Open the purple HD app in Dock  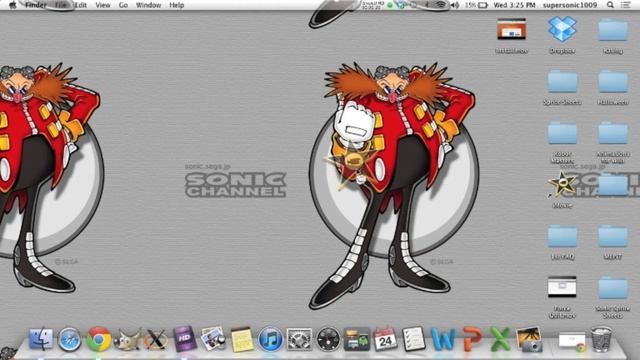coord(184,339)
